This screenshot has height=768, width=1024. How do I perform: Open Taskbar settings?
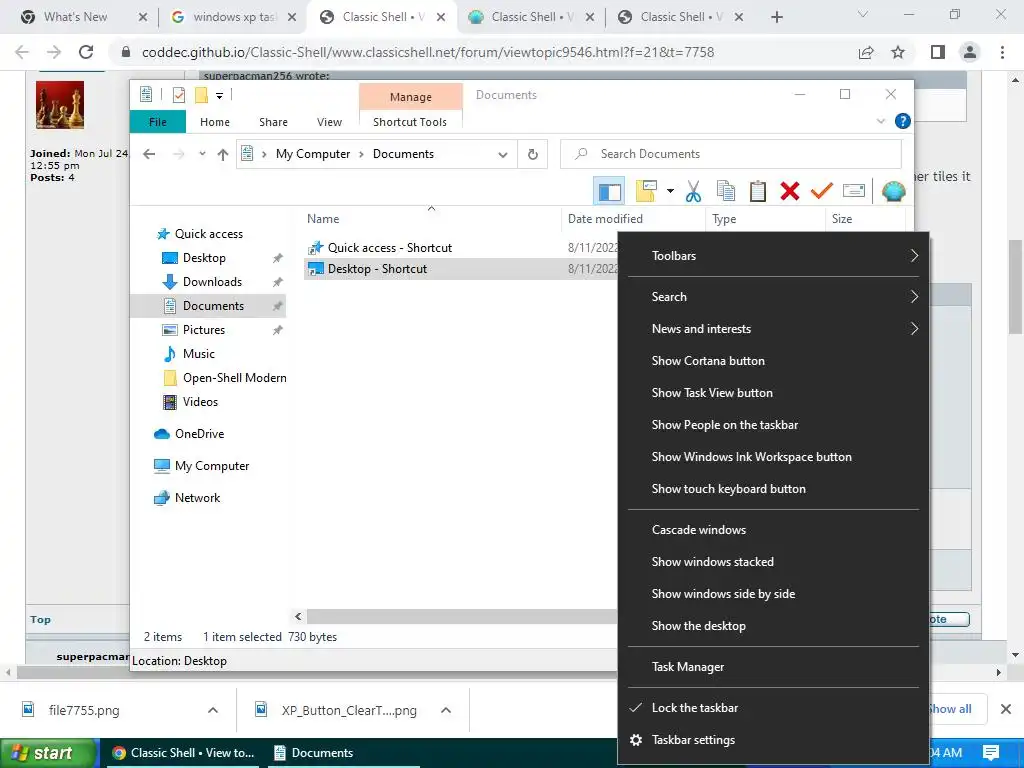(773, 740)
